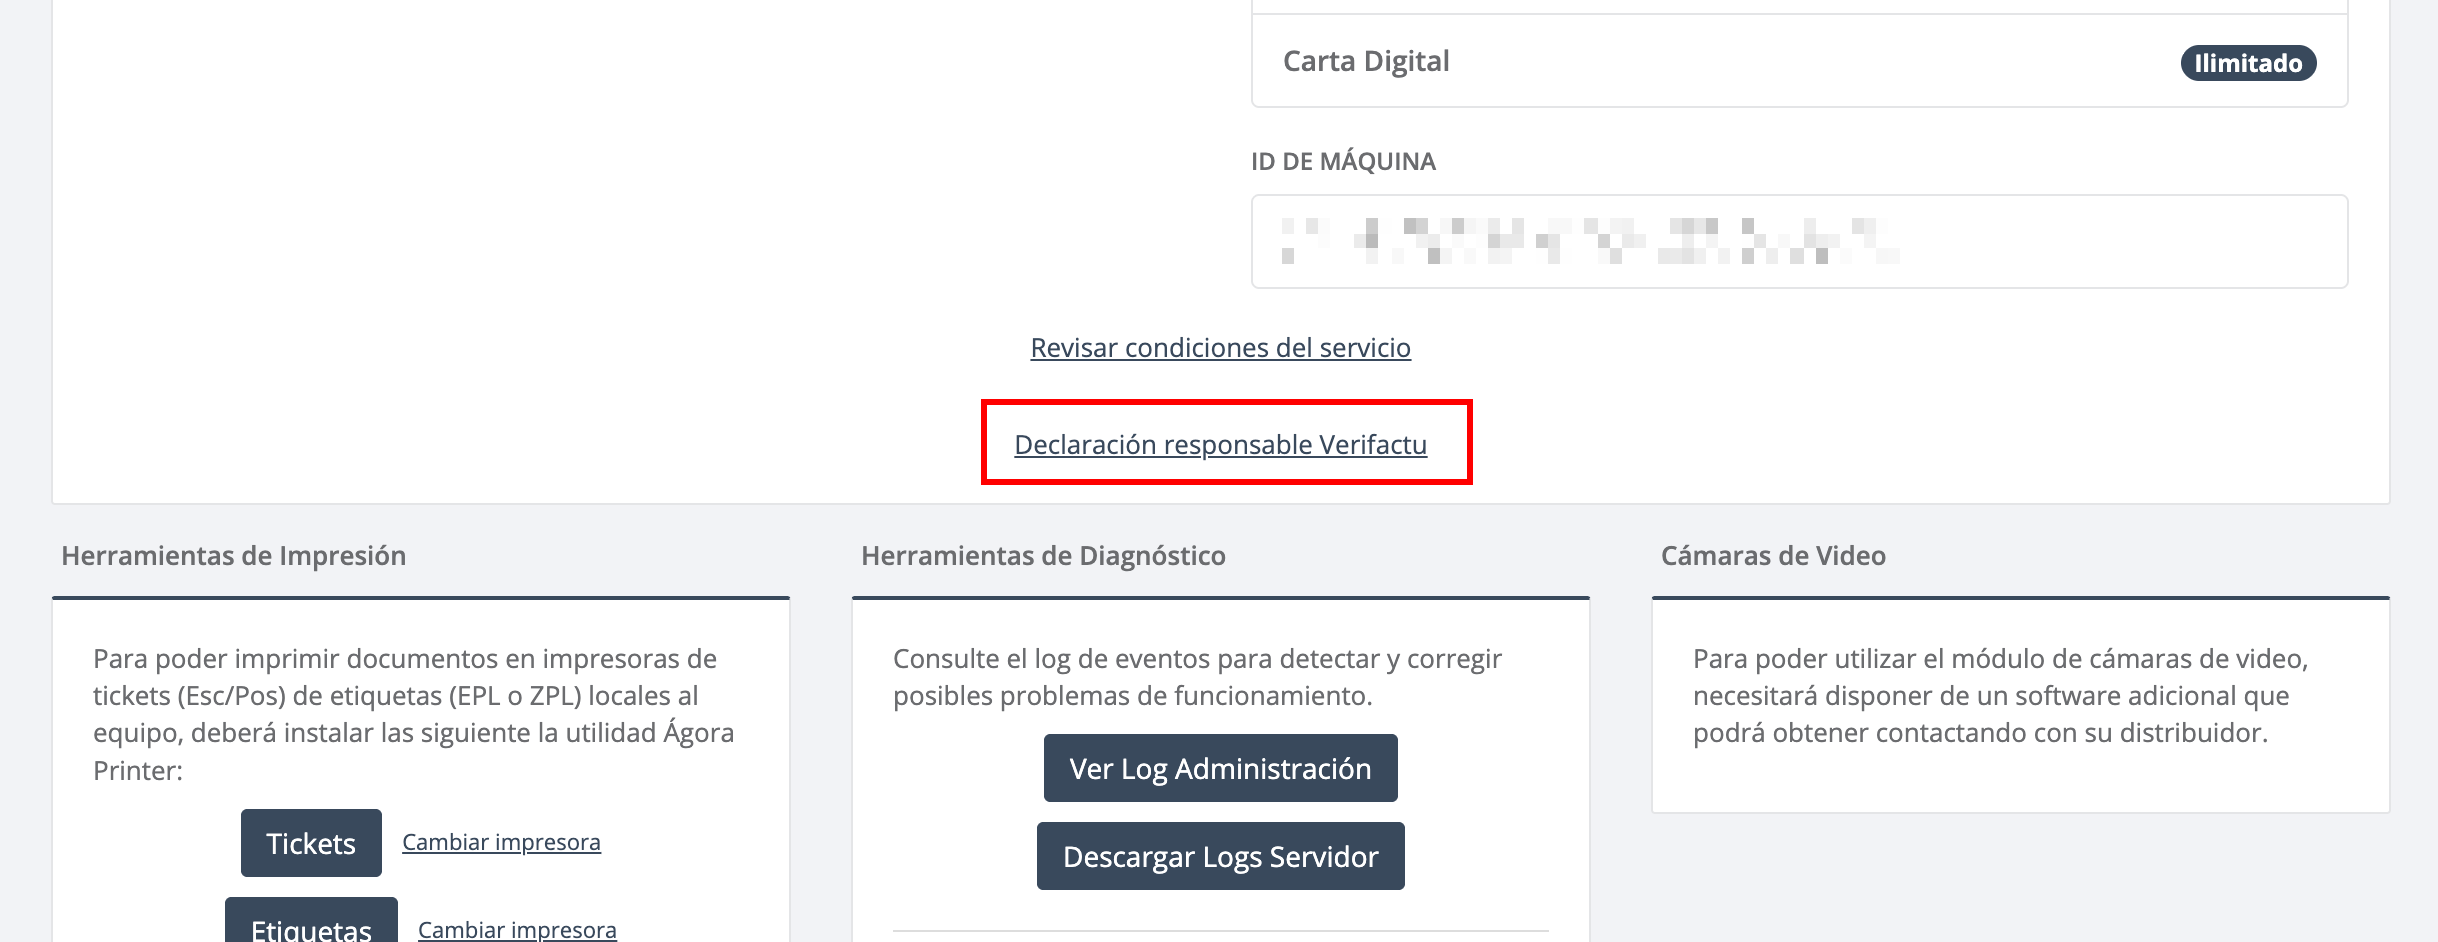Click the word Printer: above Tickets
The height and width of the screenshot is (942, 2438).
138,771
